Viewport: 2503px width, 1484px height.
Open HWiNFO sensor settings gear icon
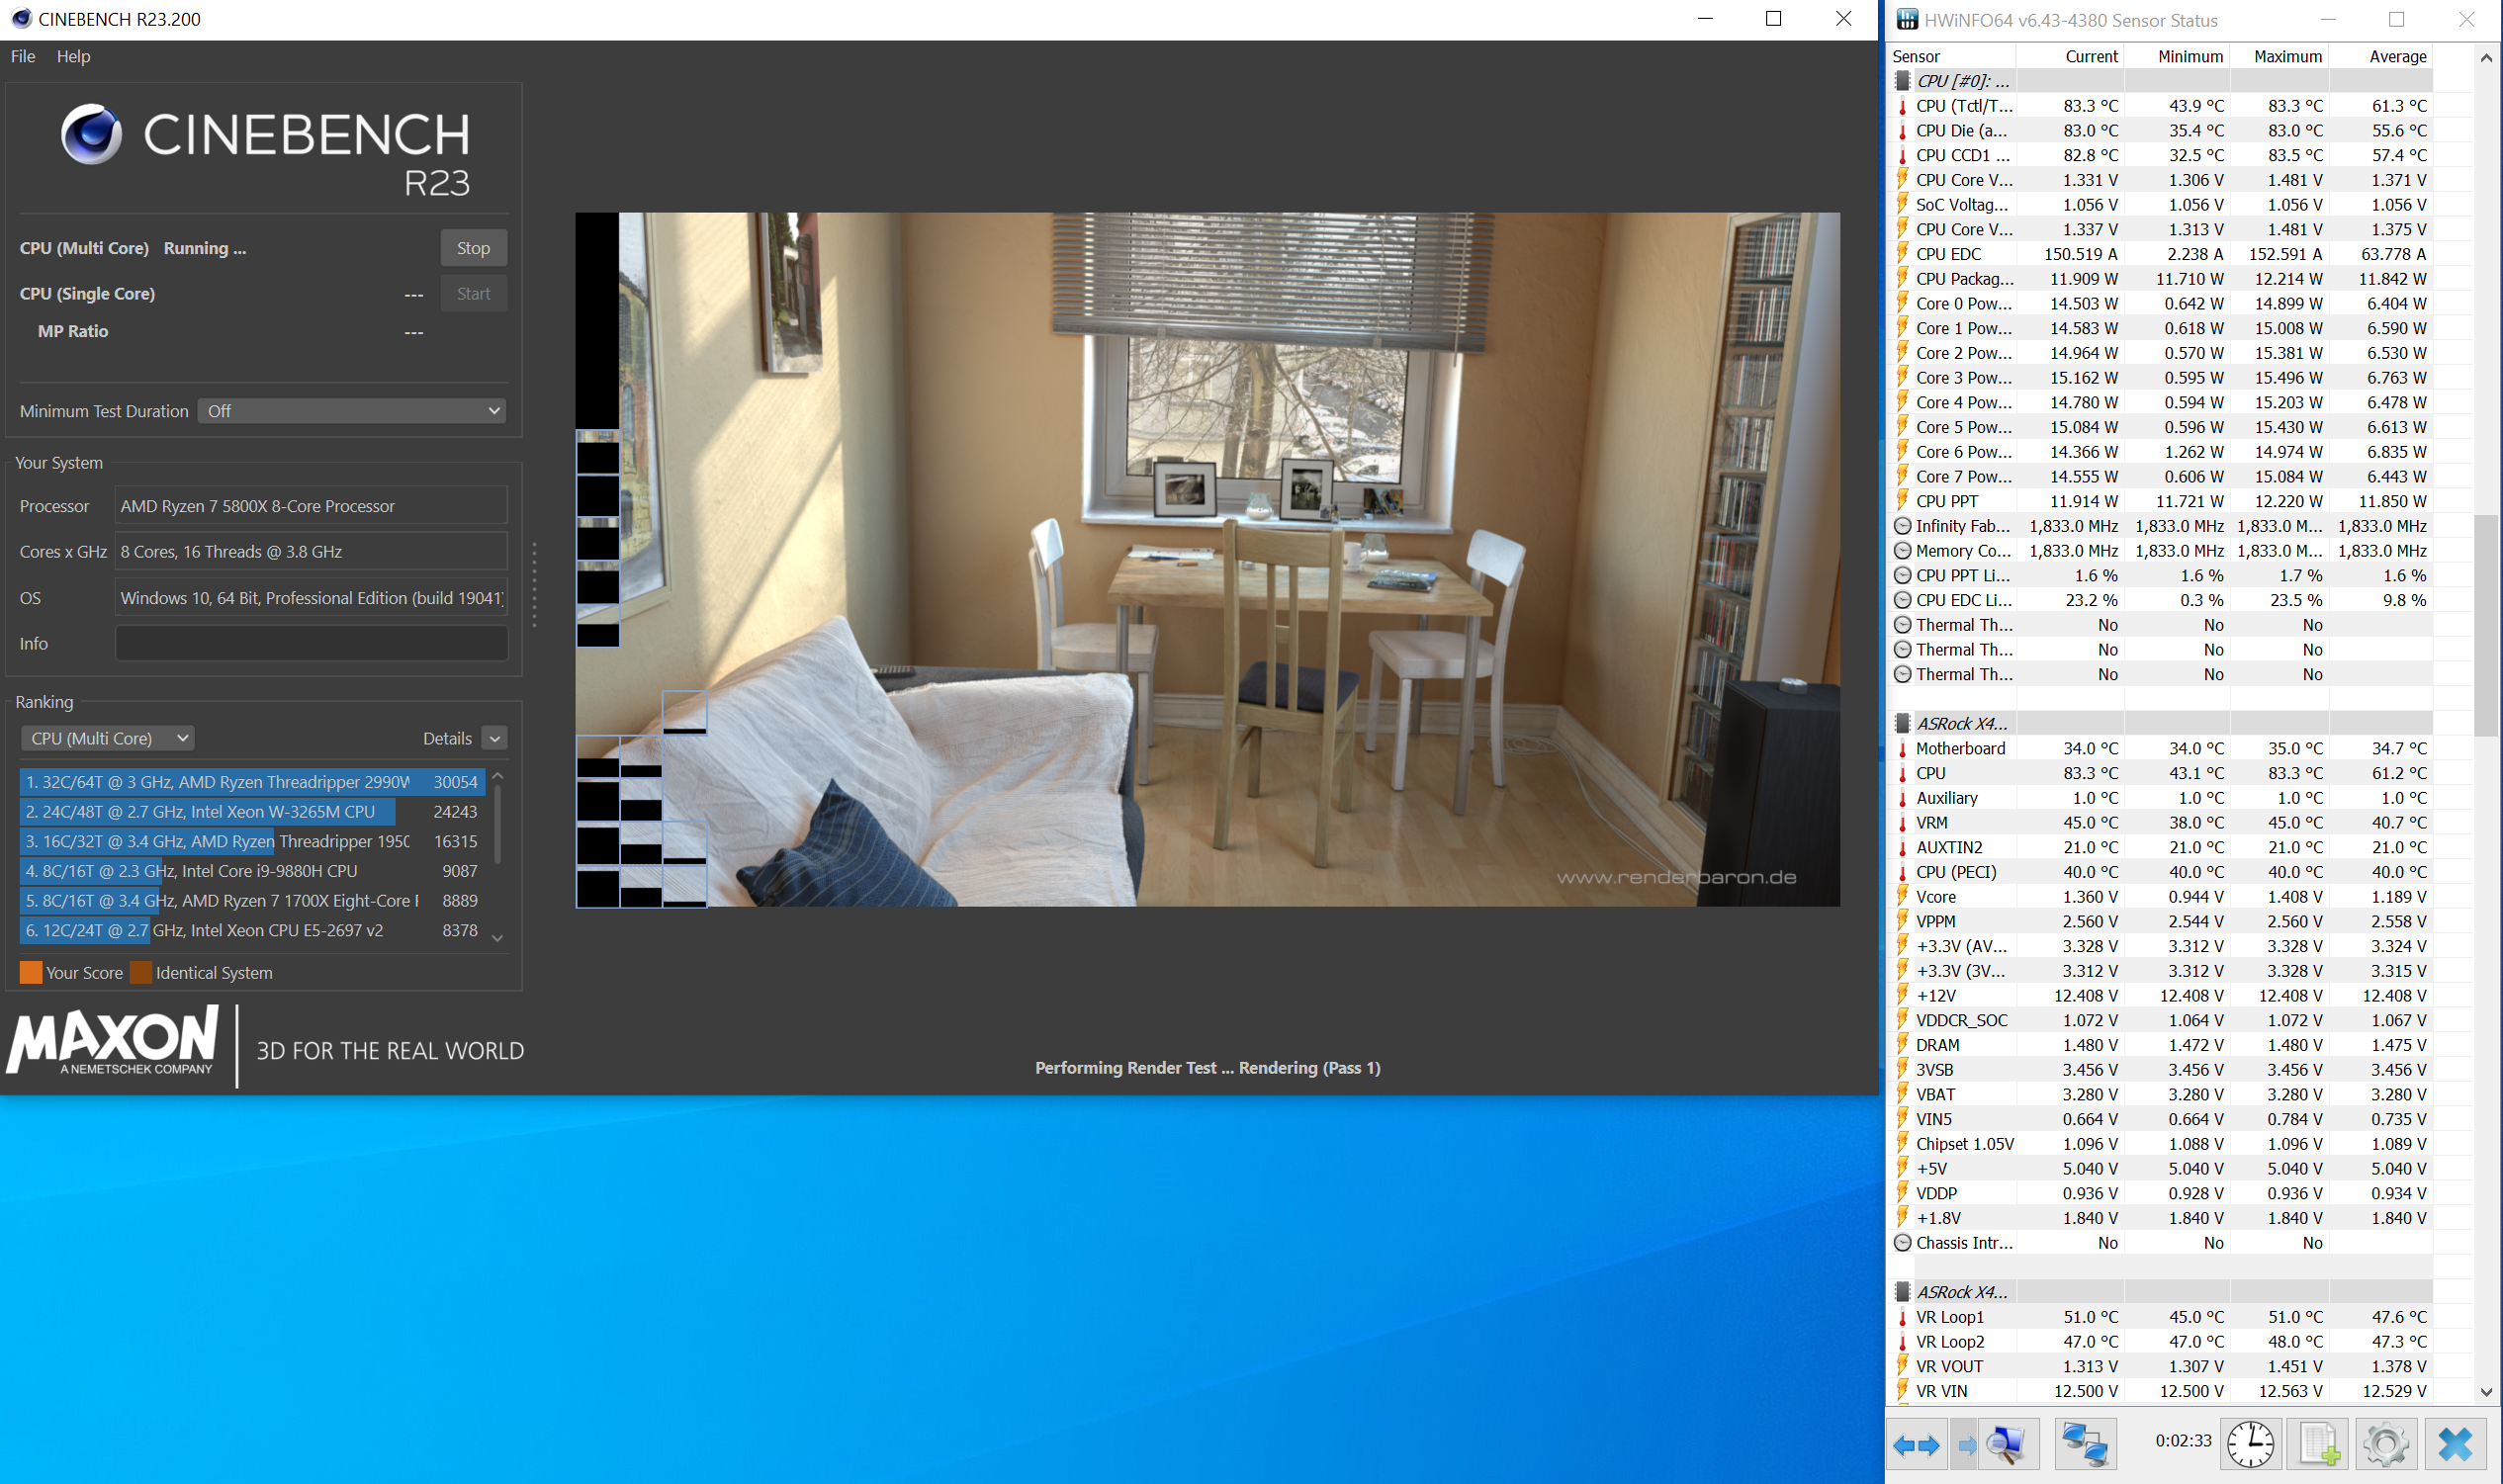[2386, 1445]
